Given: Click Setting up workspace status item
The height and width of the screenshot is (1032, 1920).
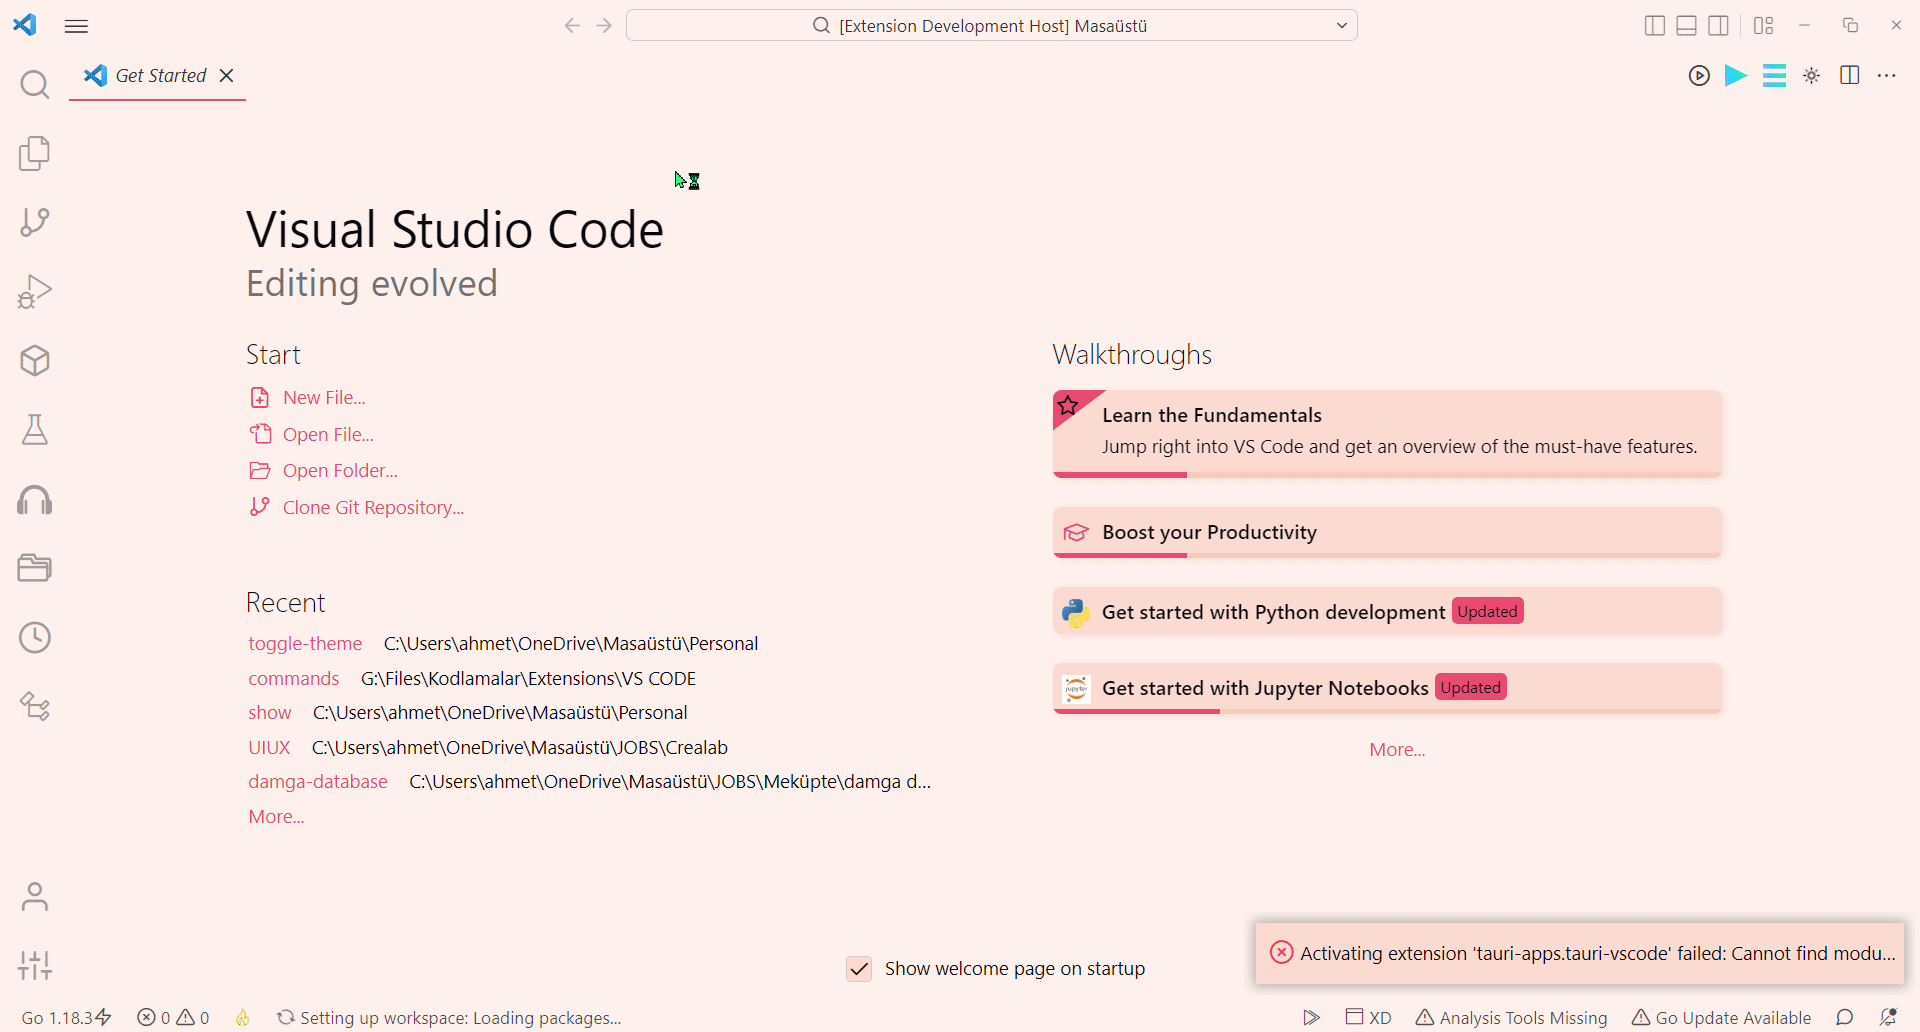Looking at the screenshot, I should (x=449, y=1018).
